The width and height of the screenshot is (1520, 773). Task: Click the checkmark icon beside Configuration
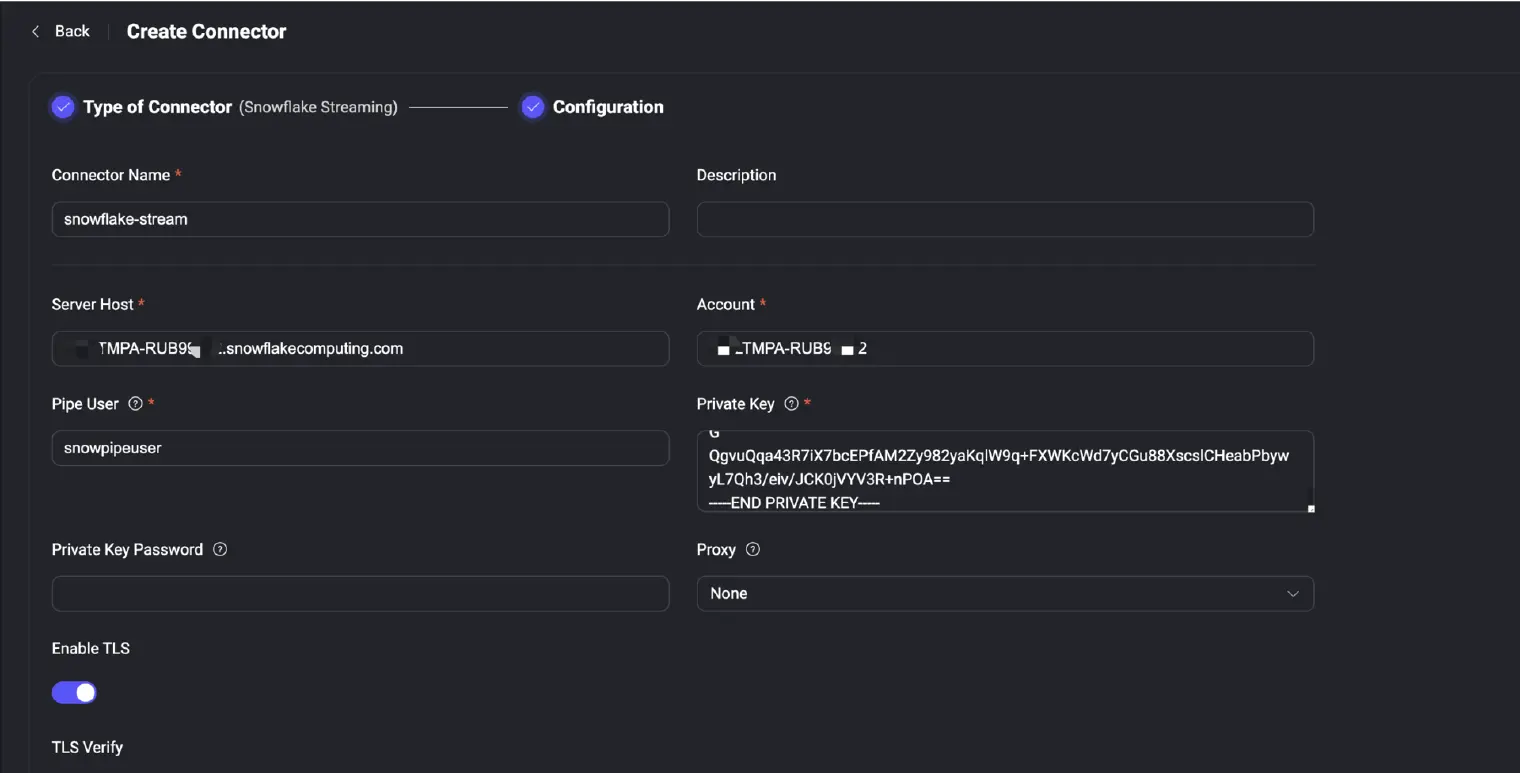[x=533, y=107]
